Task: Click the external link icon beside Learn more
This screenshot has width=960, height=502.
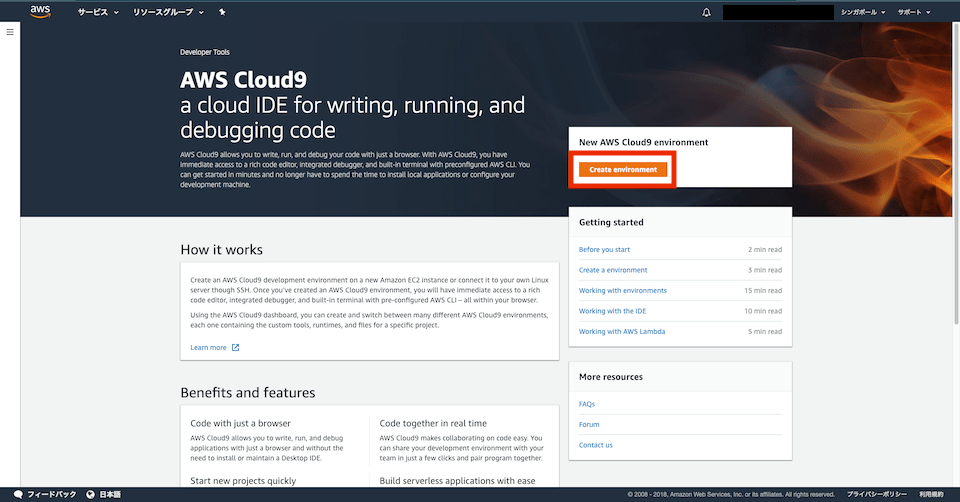Action: 236,348
